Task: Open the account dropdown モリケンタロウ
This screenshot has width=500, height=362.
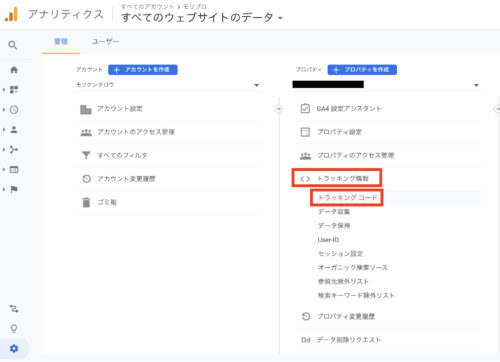Action: [168, 85]
